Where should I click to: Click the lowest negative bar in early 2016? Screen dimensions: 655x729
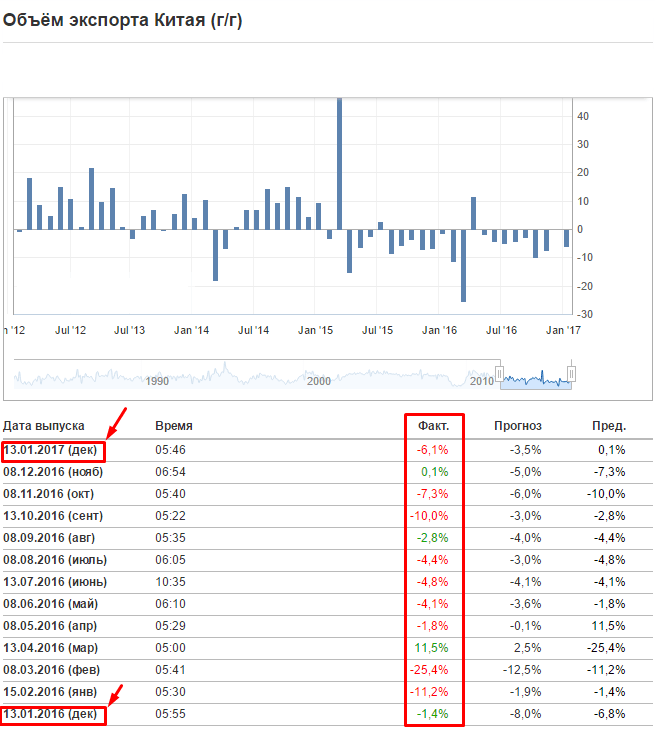463,265
